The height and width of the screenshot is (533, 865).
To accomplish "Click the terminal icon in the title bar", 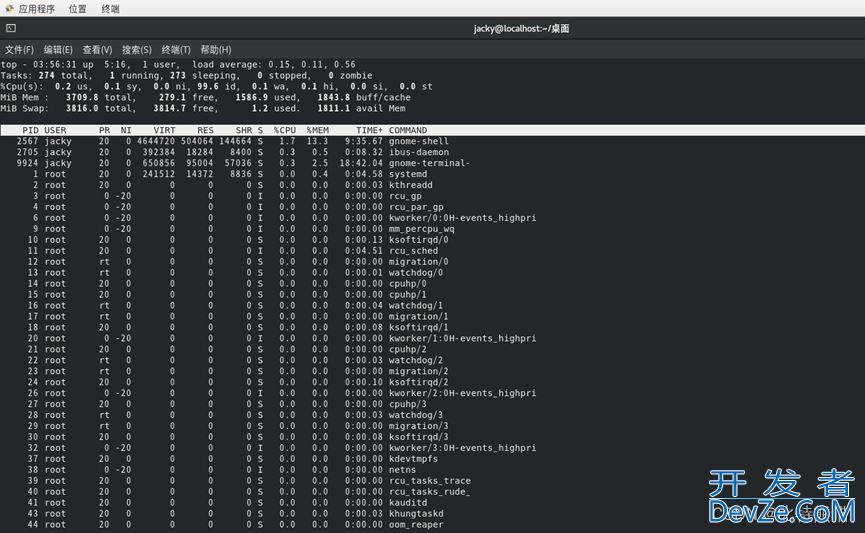I will pos(11,29).
